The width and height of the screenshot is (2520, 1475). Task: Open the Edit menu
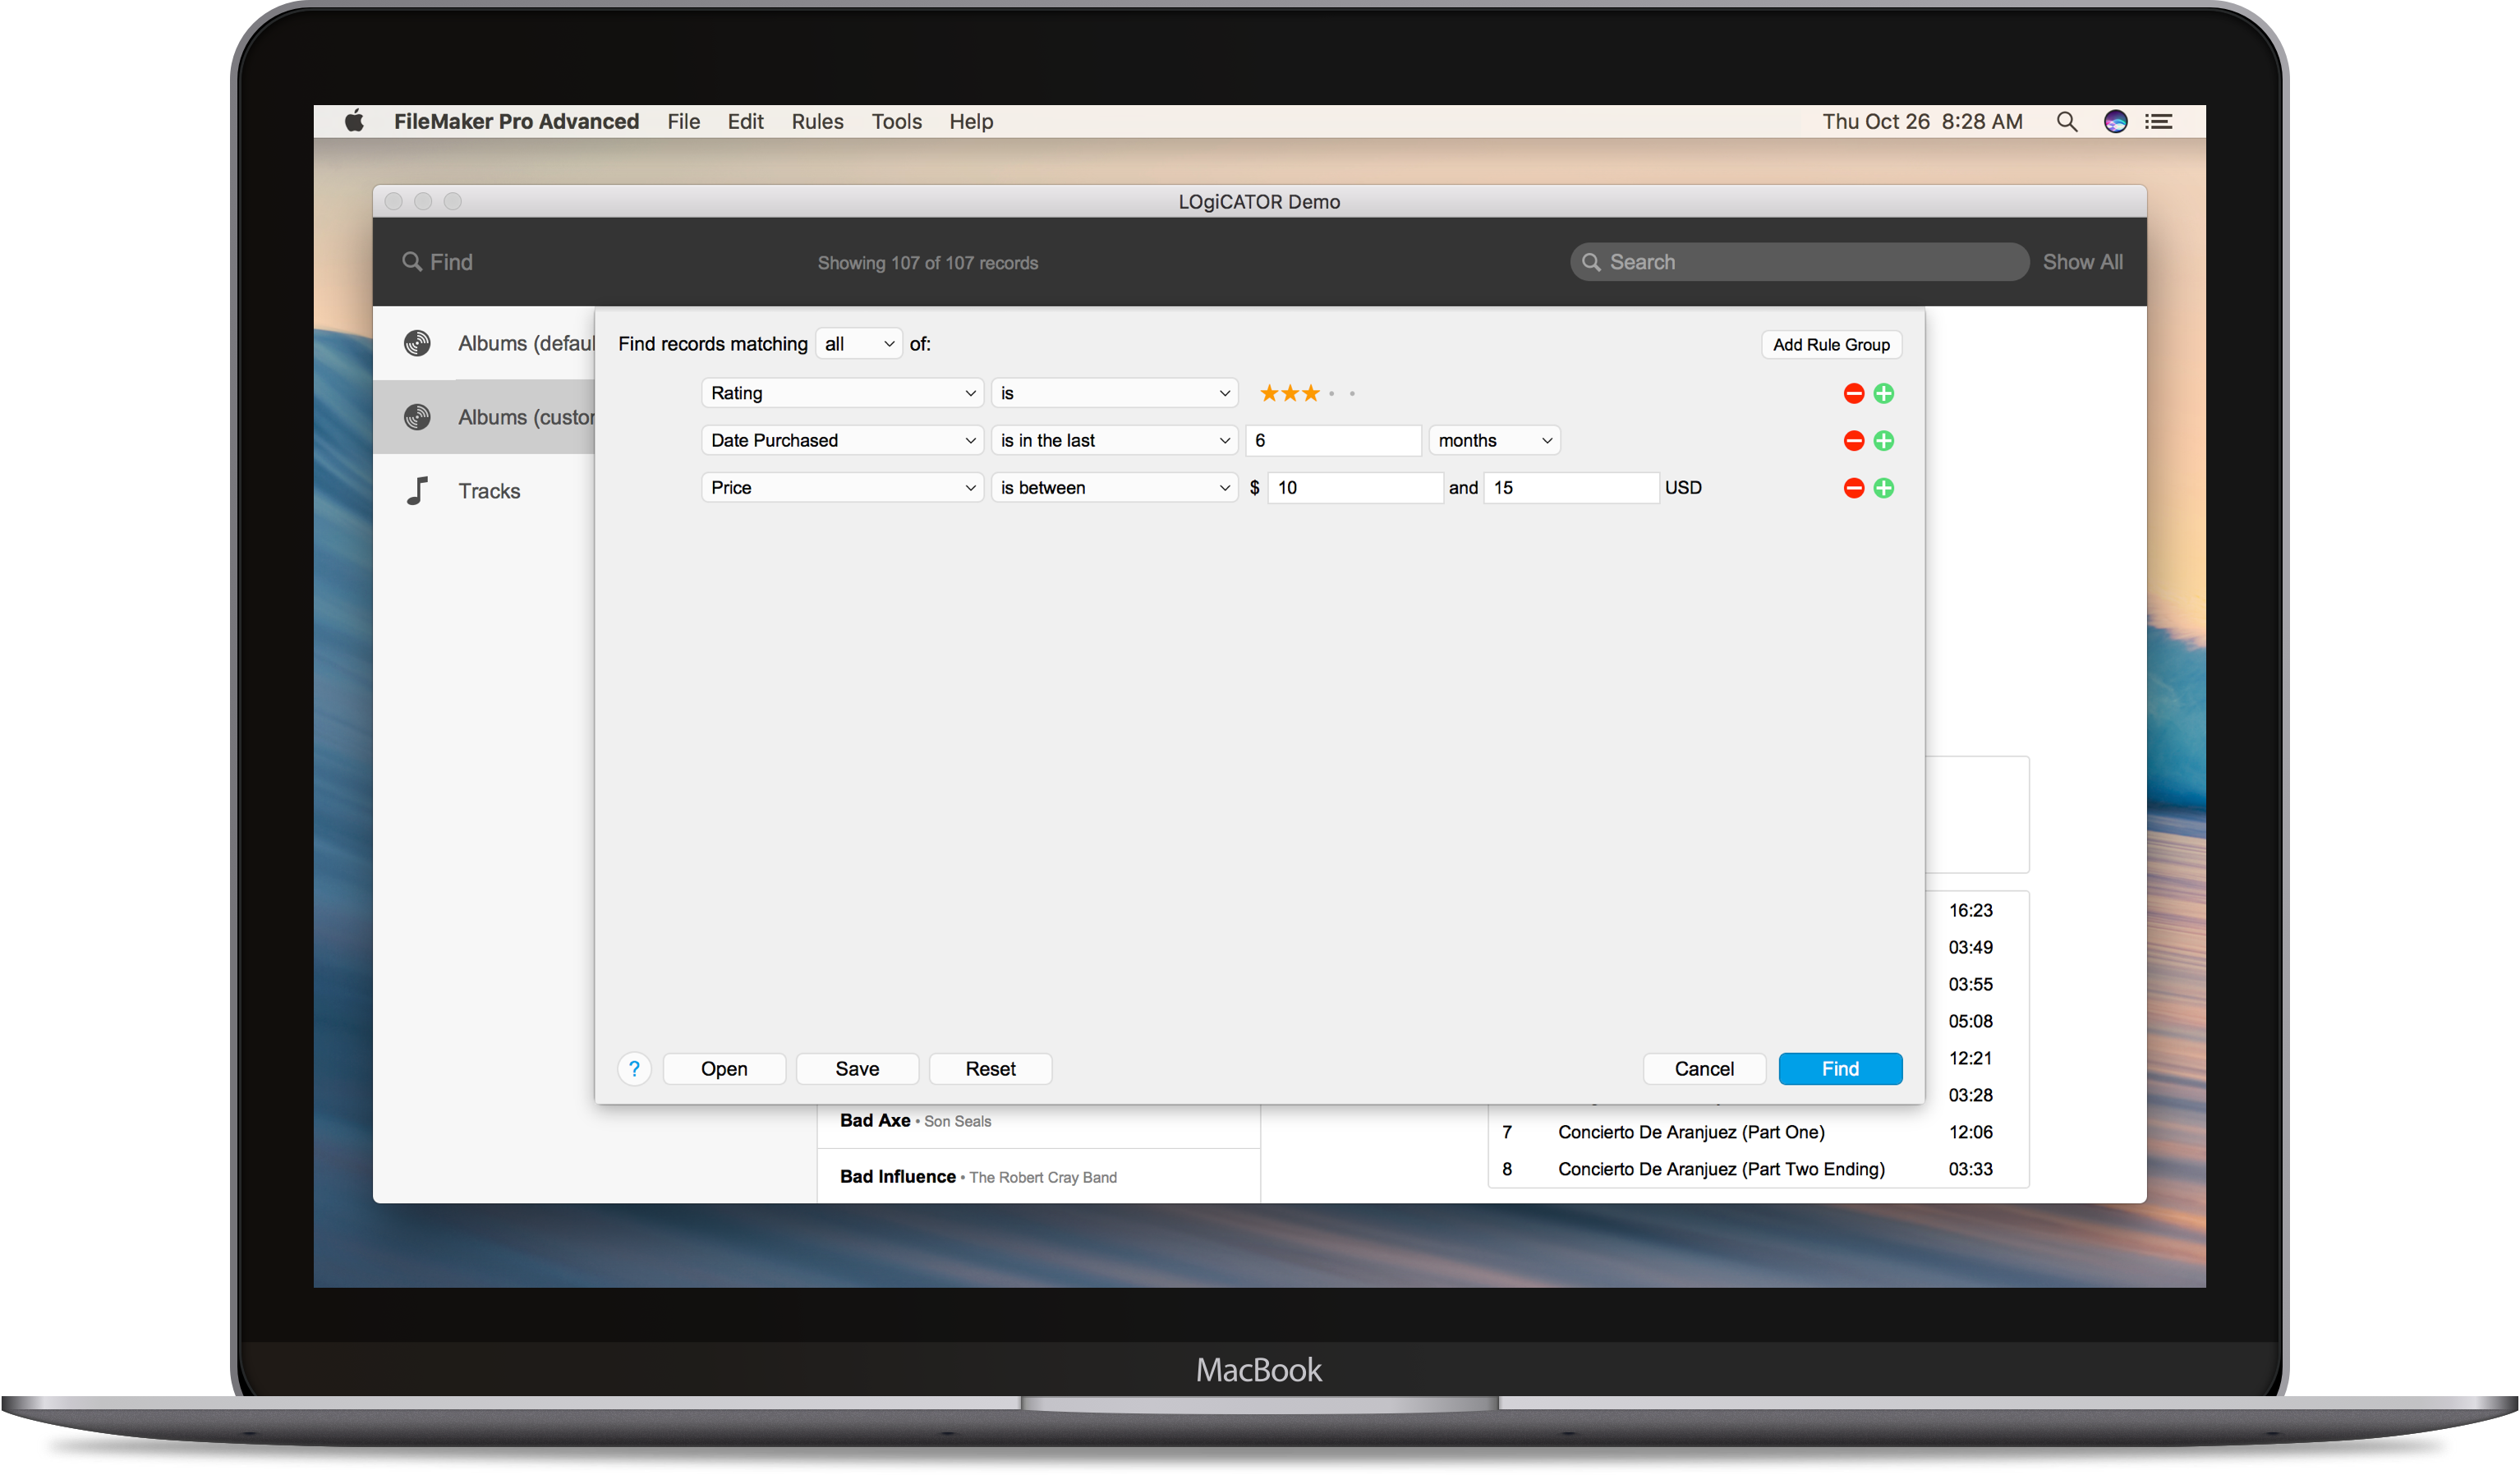pos(745,121)
